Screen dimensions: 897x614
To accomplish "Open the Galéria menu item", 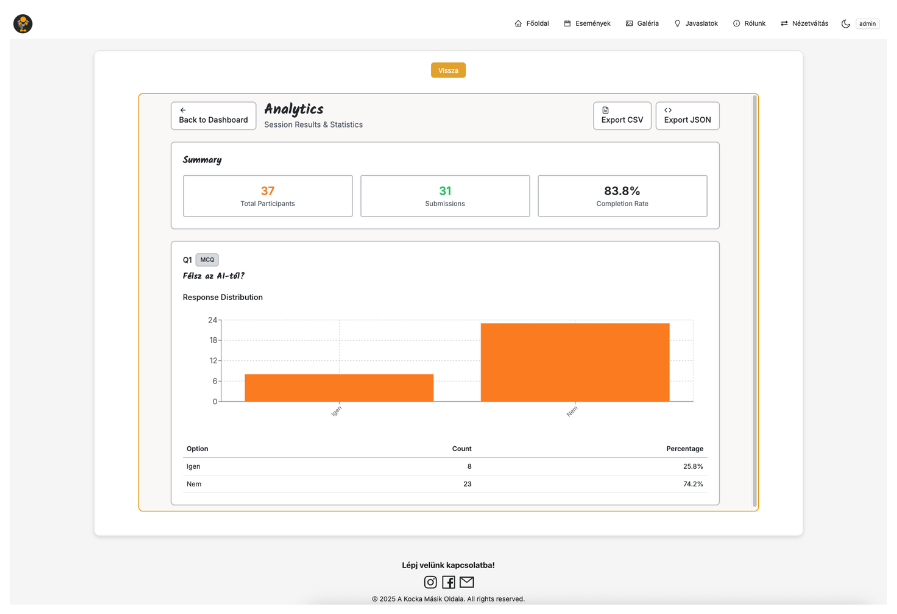I will [x=648, y=23].
